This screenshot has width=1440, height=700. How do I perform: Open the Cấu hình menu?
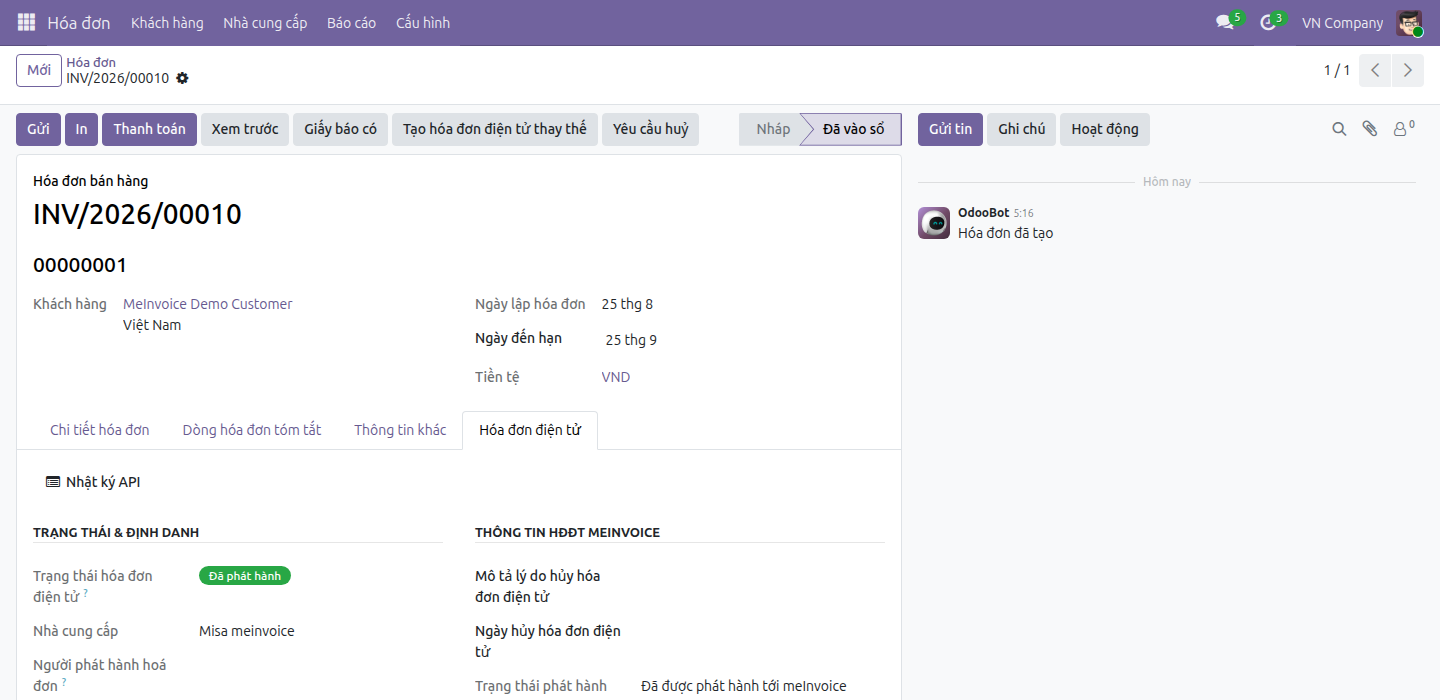tap(423, 22)
